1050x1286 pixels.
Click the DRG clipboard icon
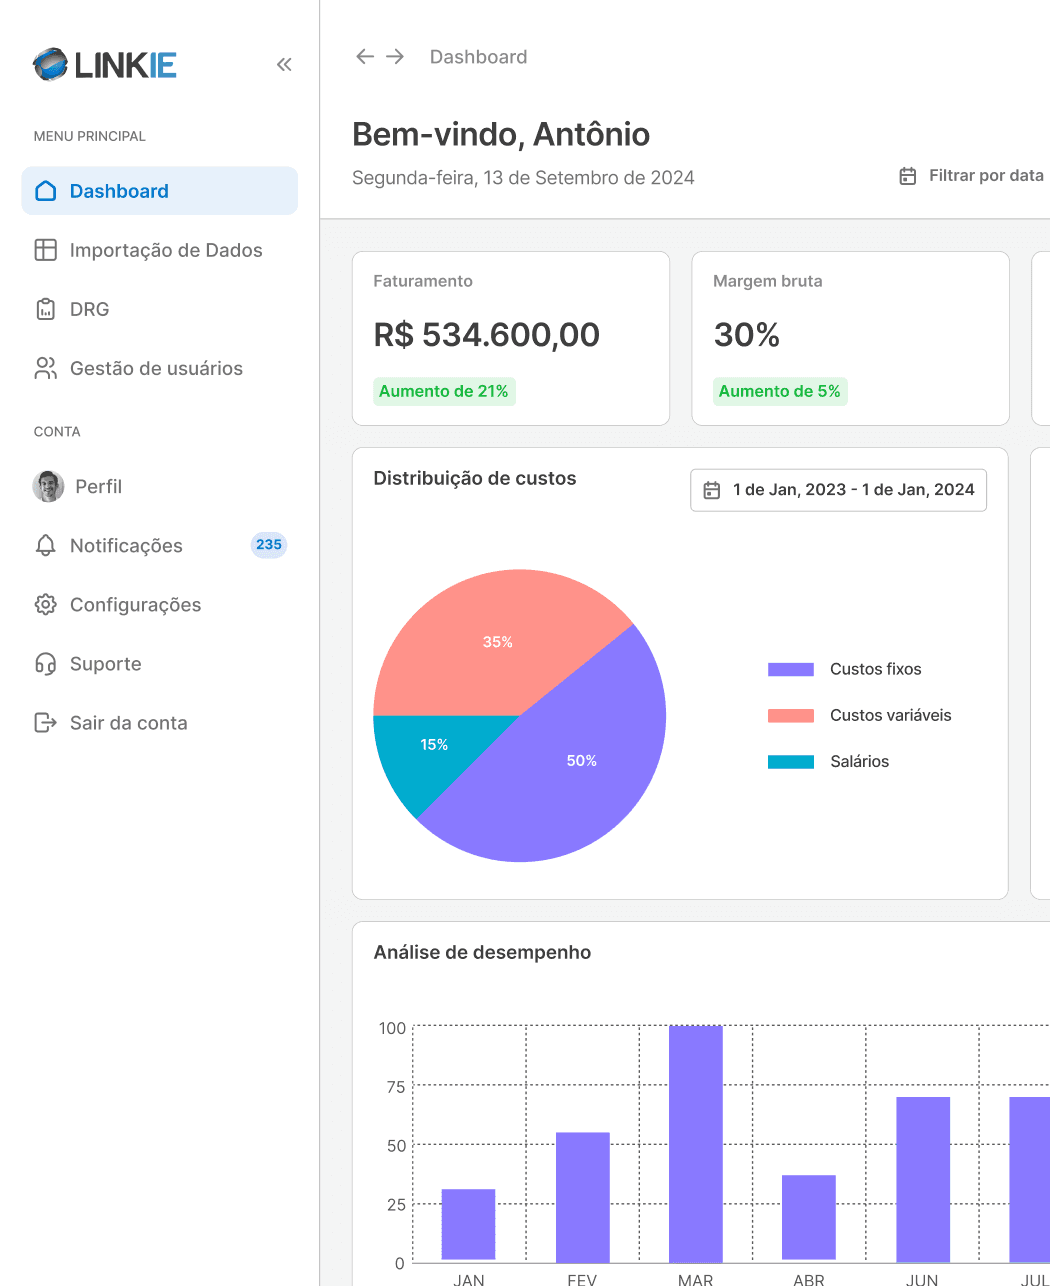pos(46,309)
